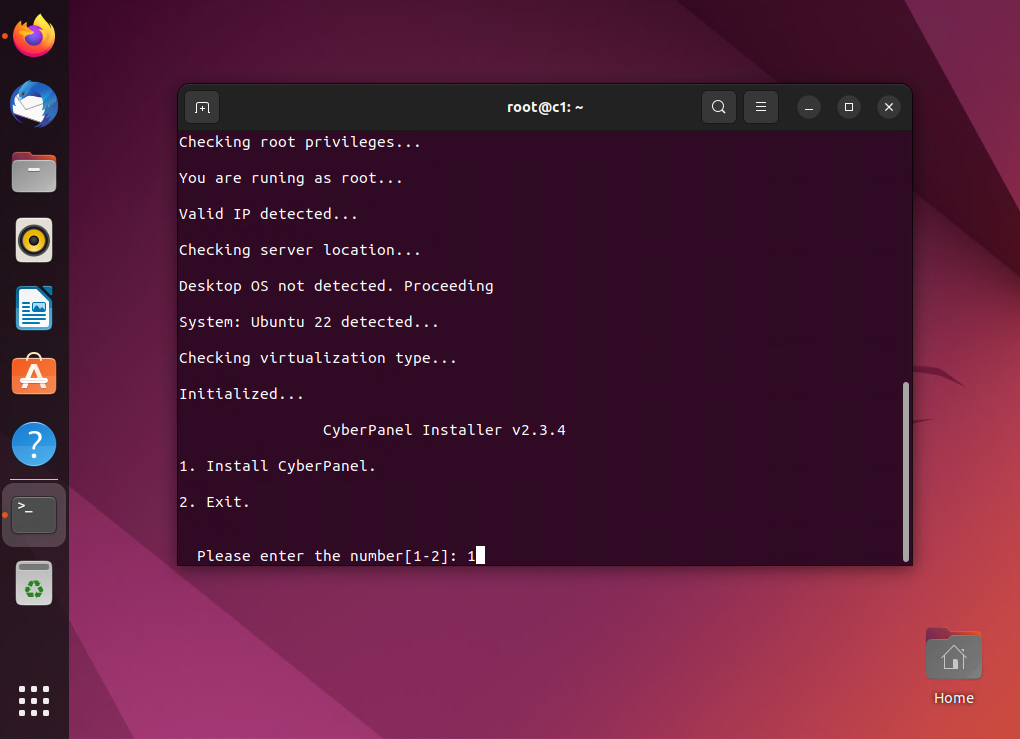
Task: Click 'Checking virtualization type...' line
Action: [318, 358]
